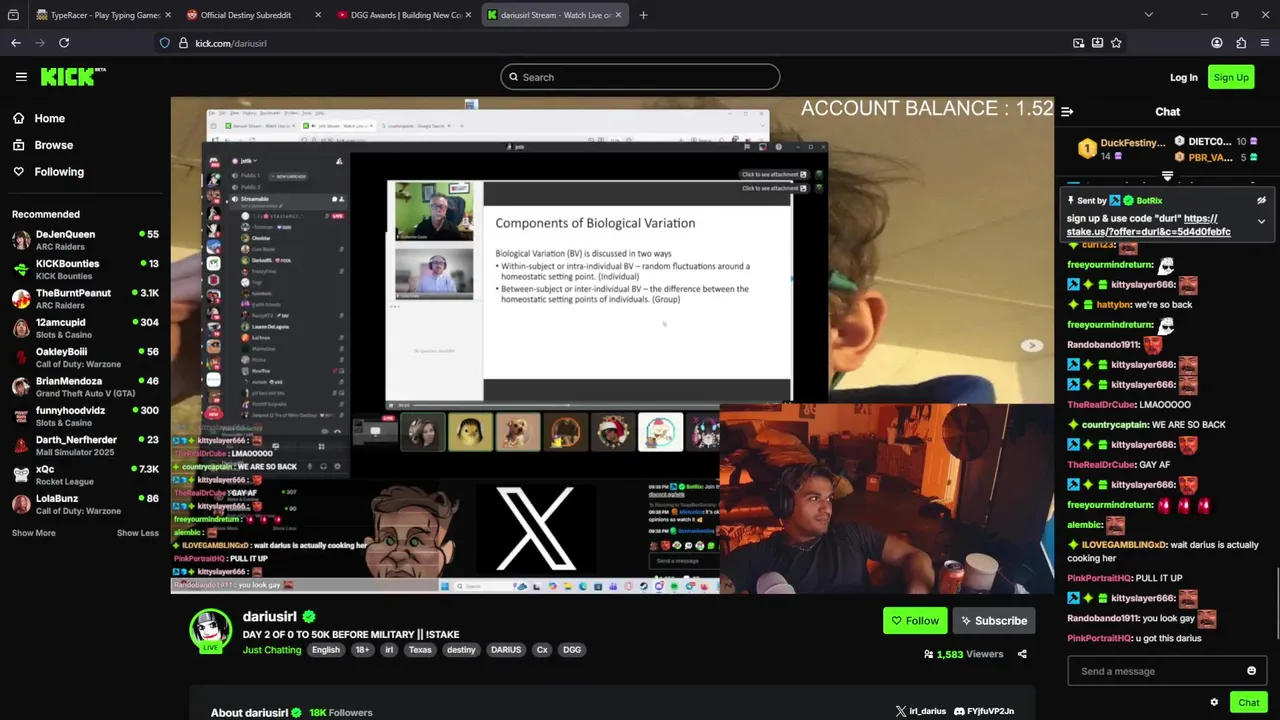The image size is (1280, 720).
Task: Open irl_darius X profile link
Action: coord(921,711)
